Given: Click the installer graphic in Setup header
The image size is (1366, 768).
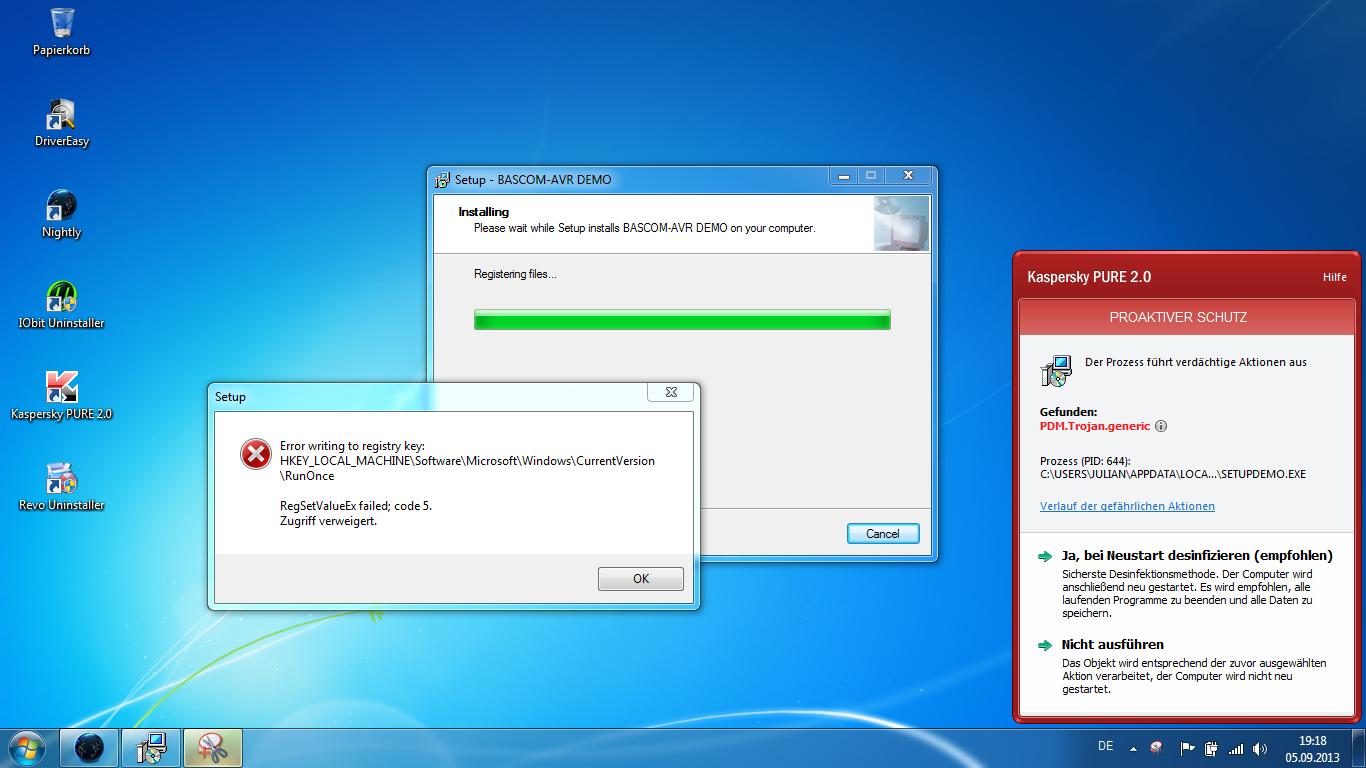Looking at the screenshot, I should 901,222.
